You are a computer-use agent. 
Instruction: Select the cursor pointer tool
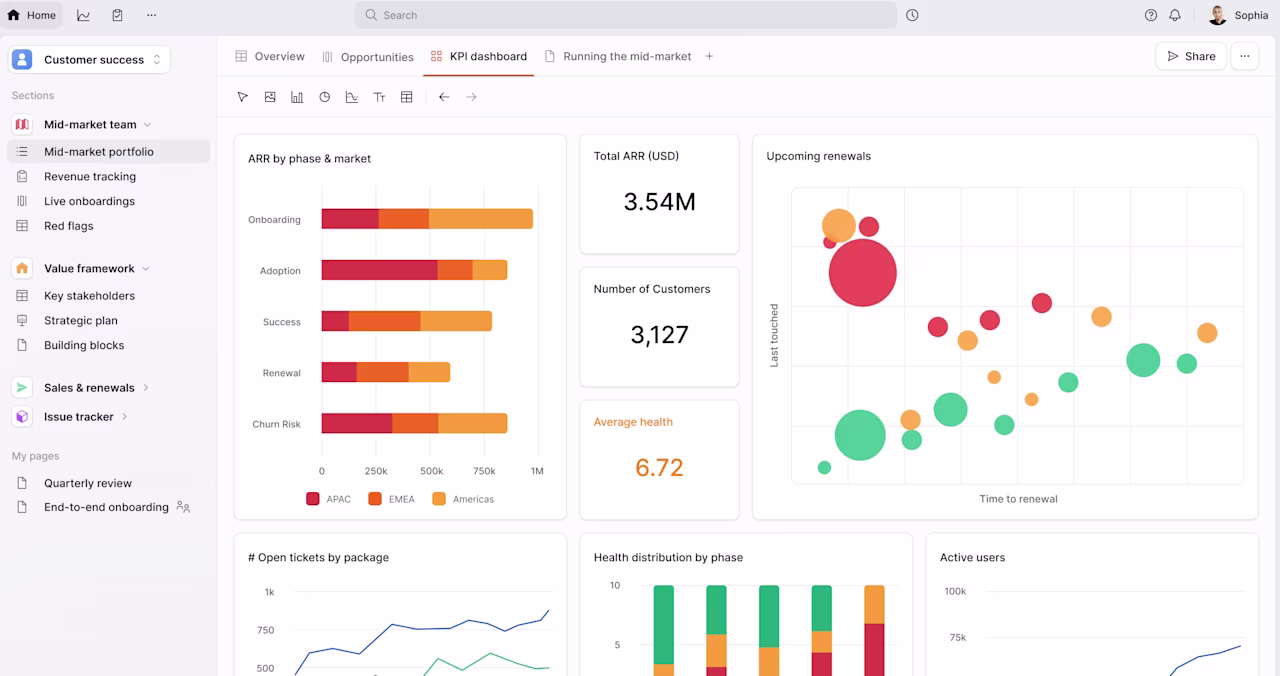tap(242, 97)
